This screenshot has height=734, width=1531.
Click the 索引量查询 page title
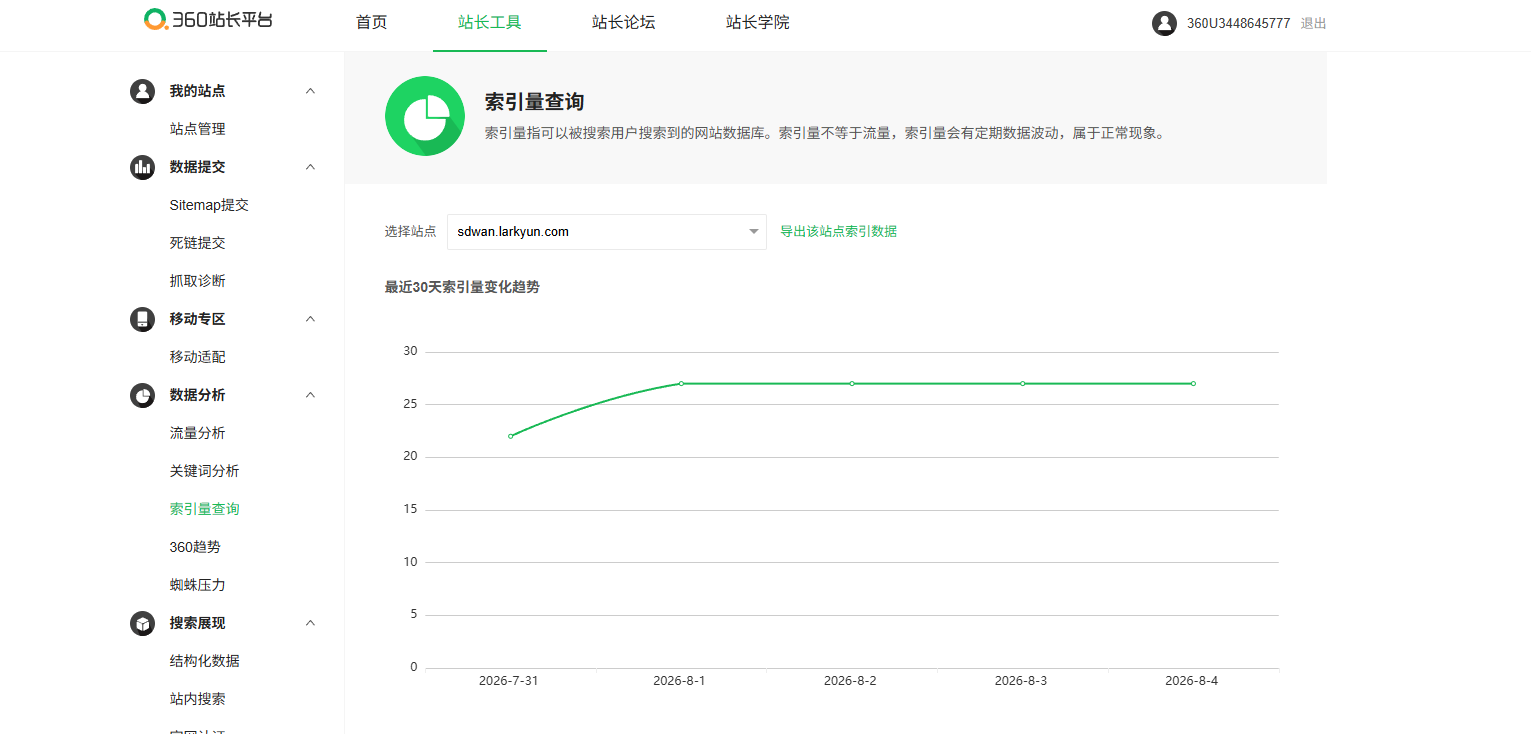(x=534, y=102)
